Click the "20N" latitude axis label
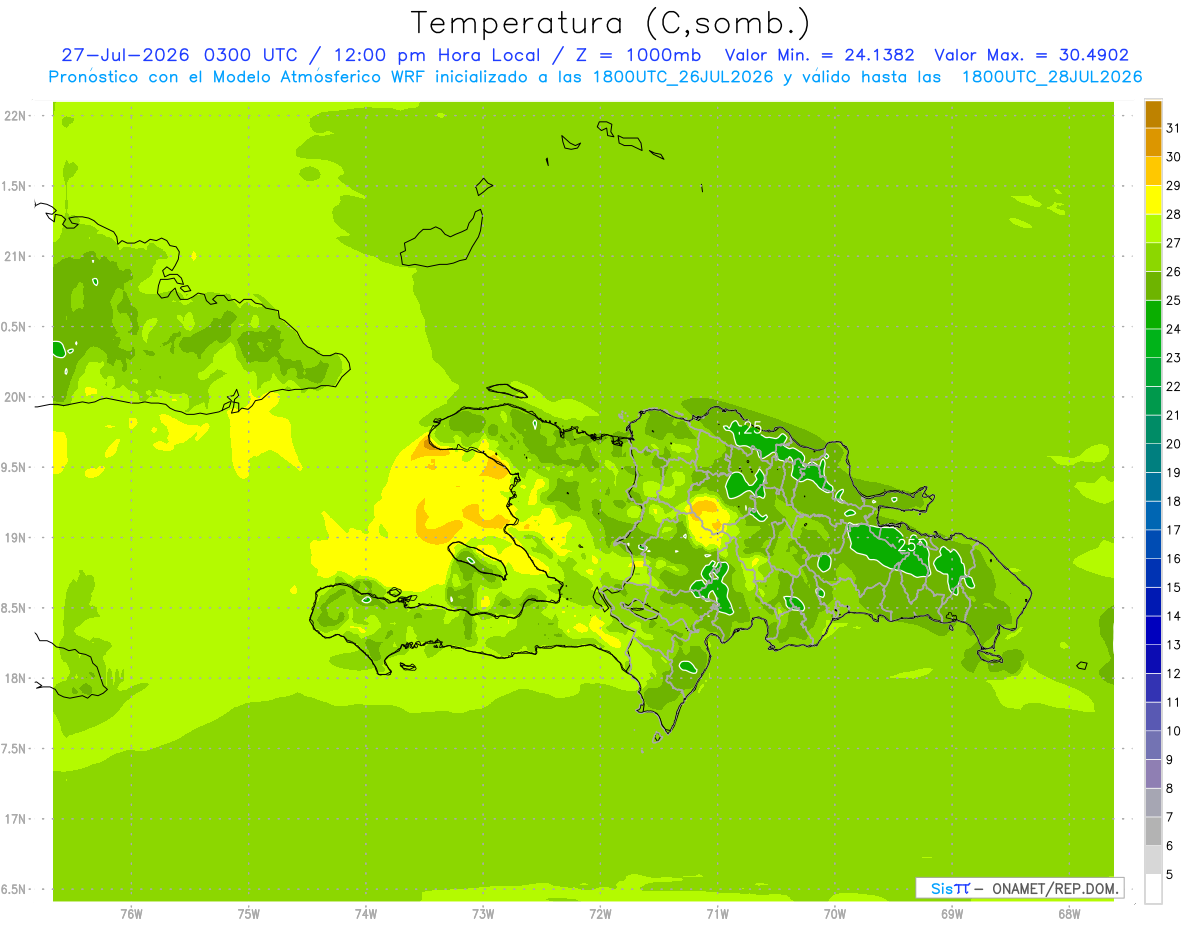 [x=17, y=397]
